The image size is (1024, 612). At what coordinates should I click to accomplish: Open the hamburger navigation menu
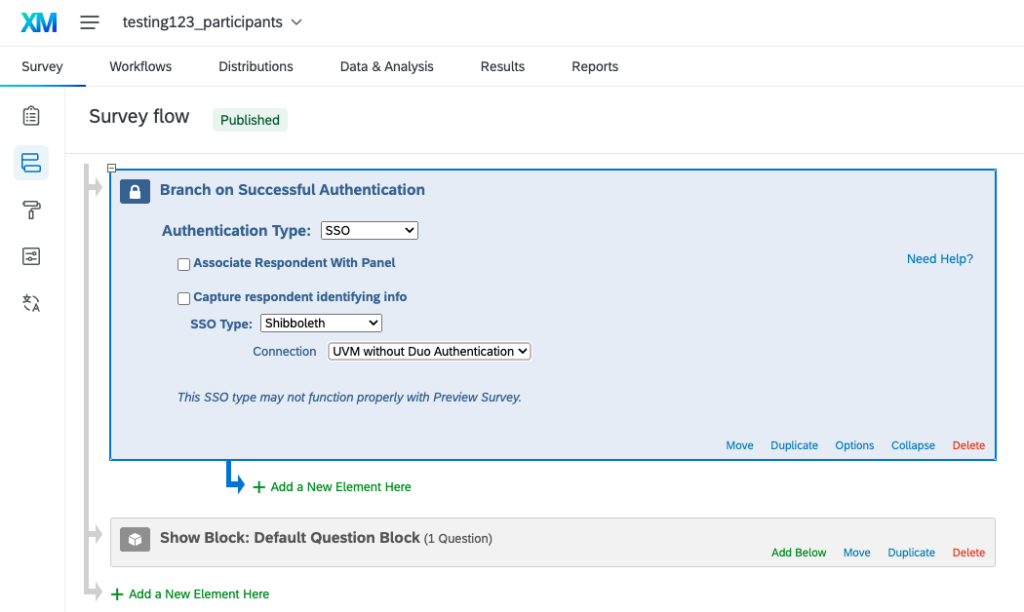[x=89, y=22]
